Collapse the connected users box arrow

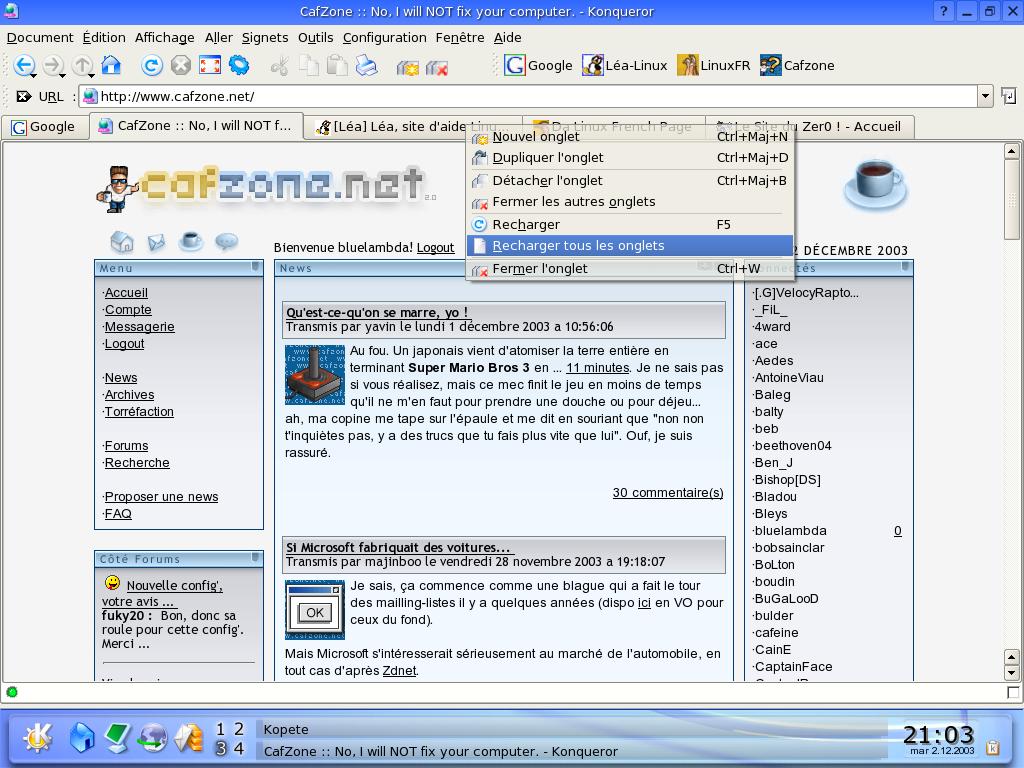[x=905, y=267]
